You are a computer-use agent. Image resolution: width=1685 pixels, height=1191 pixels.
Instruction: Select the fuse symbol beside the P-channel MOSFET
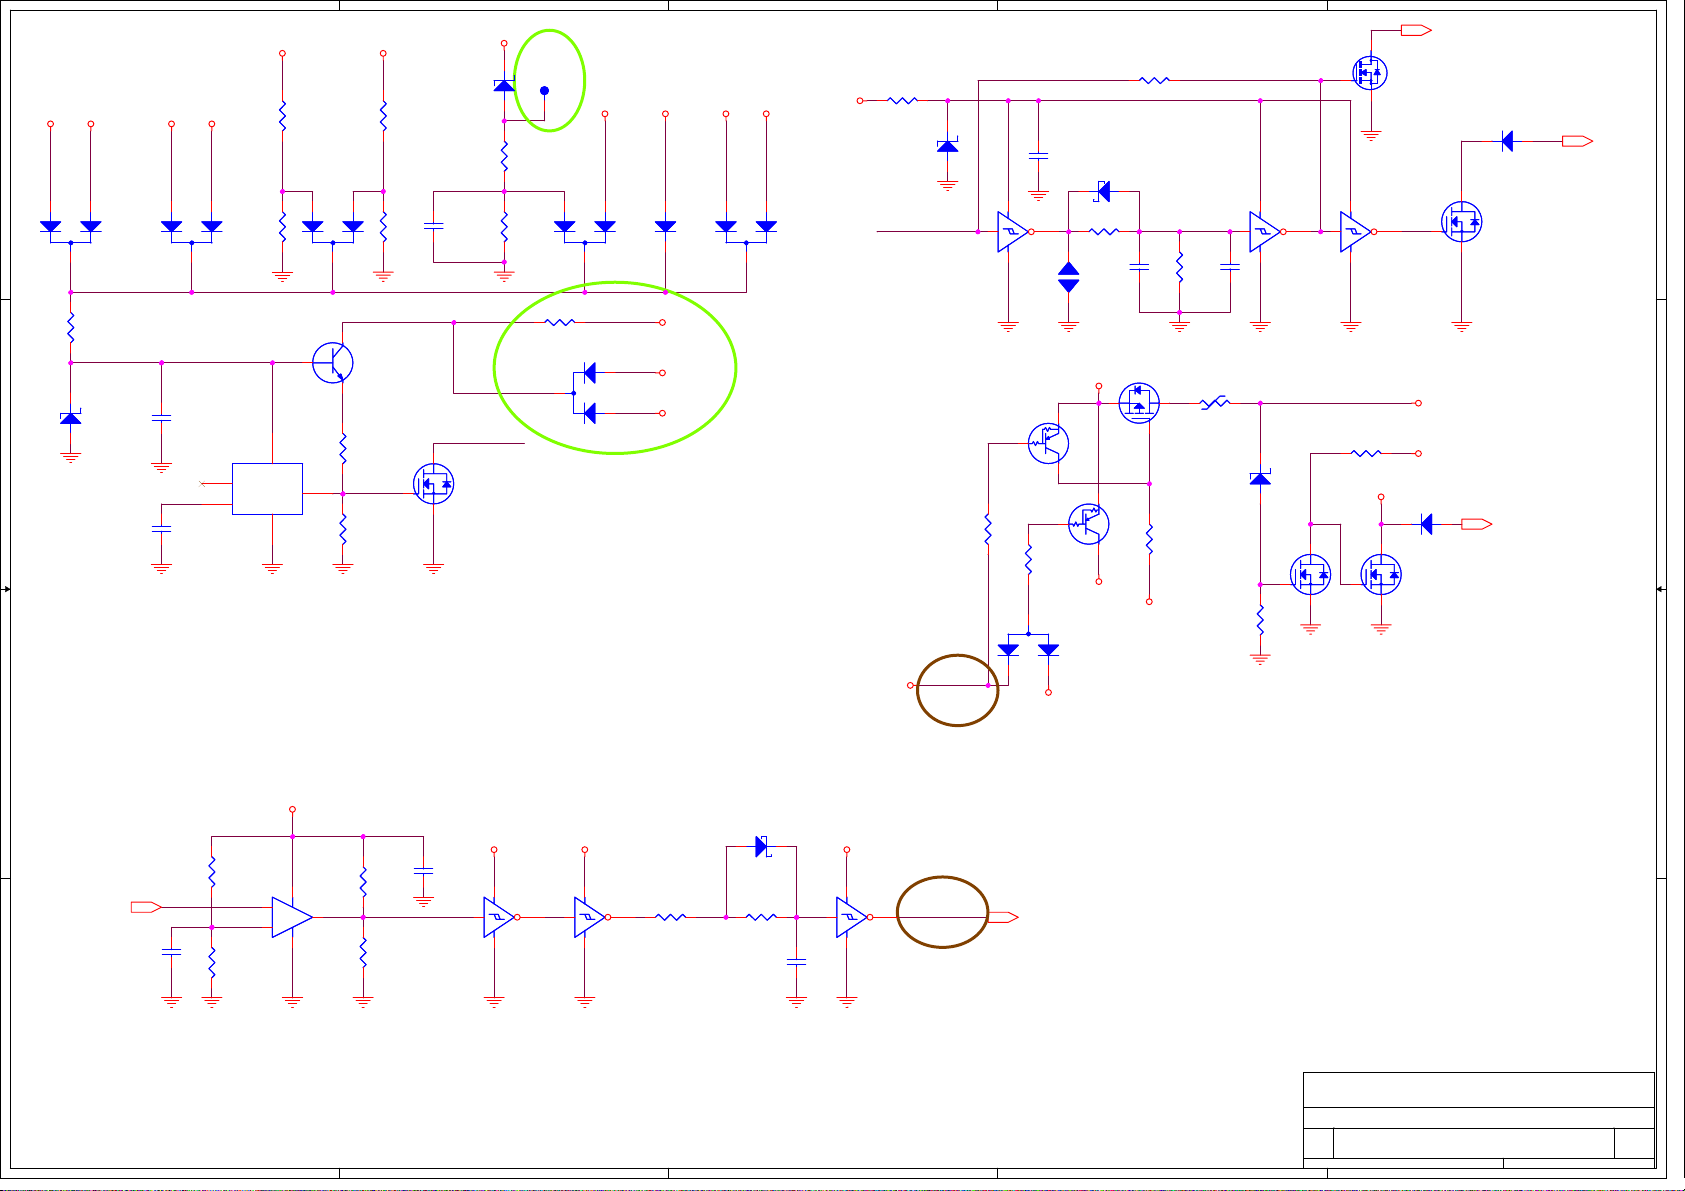(1215, 403)
